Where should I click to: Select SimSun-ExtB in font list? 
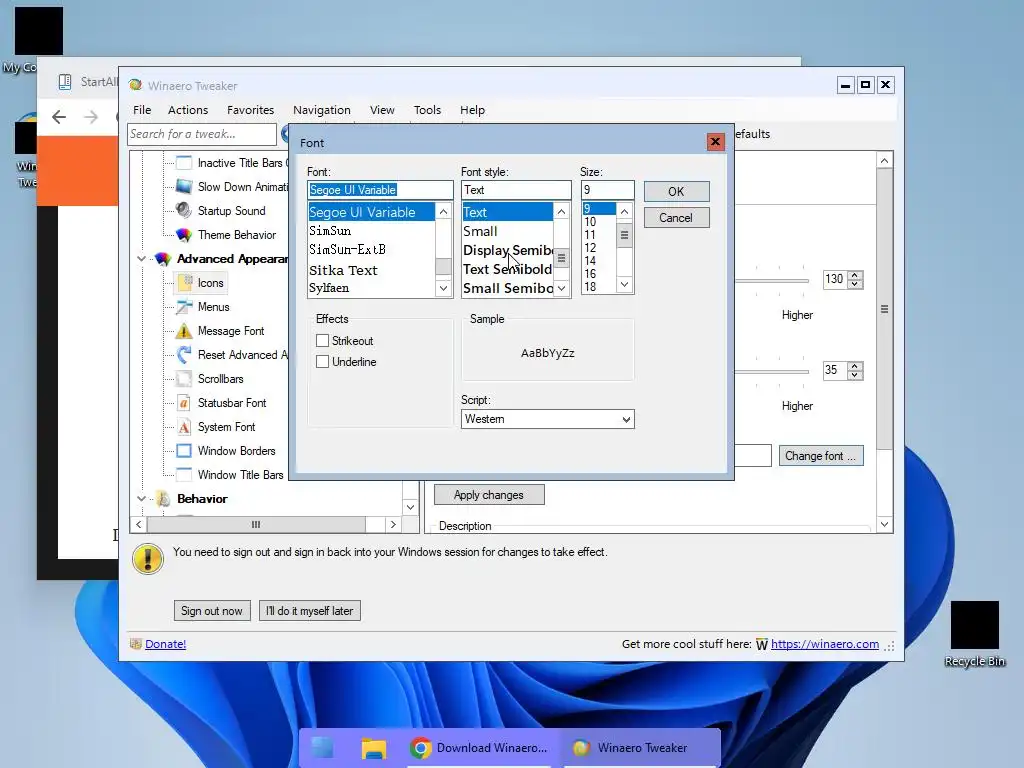coord(371,249)
